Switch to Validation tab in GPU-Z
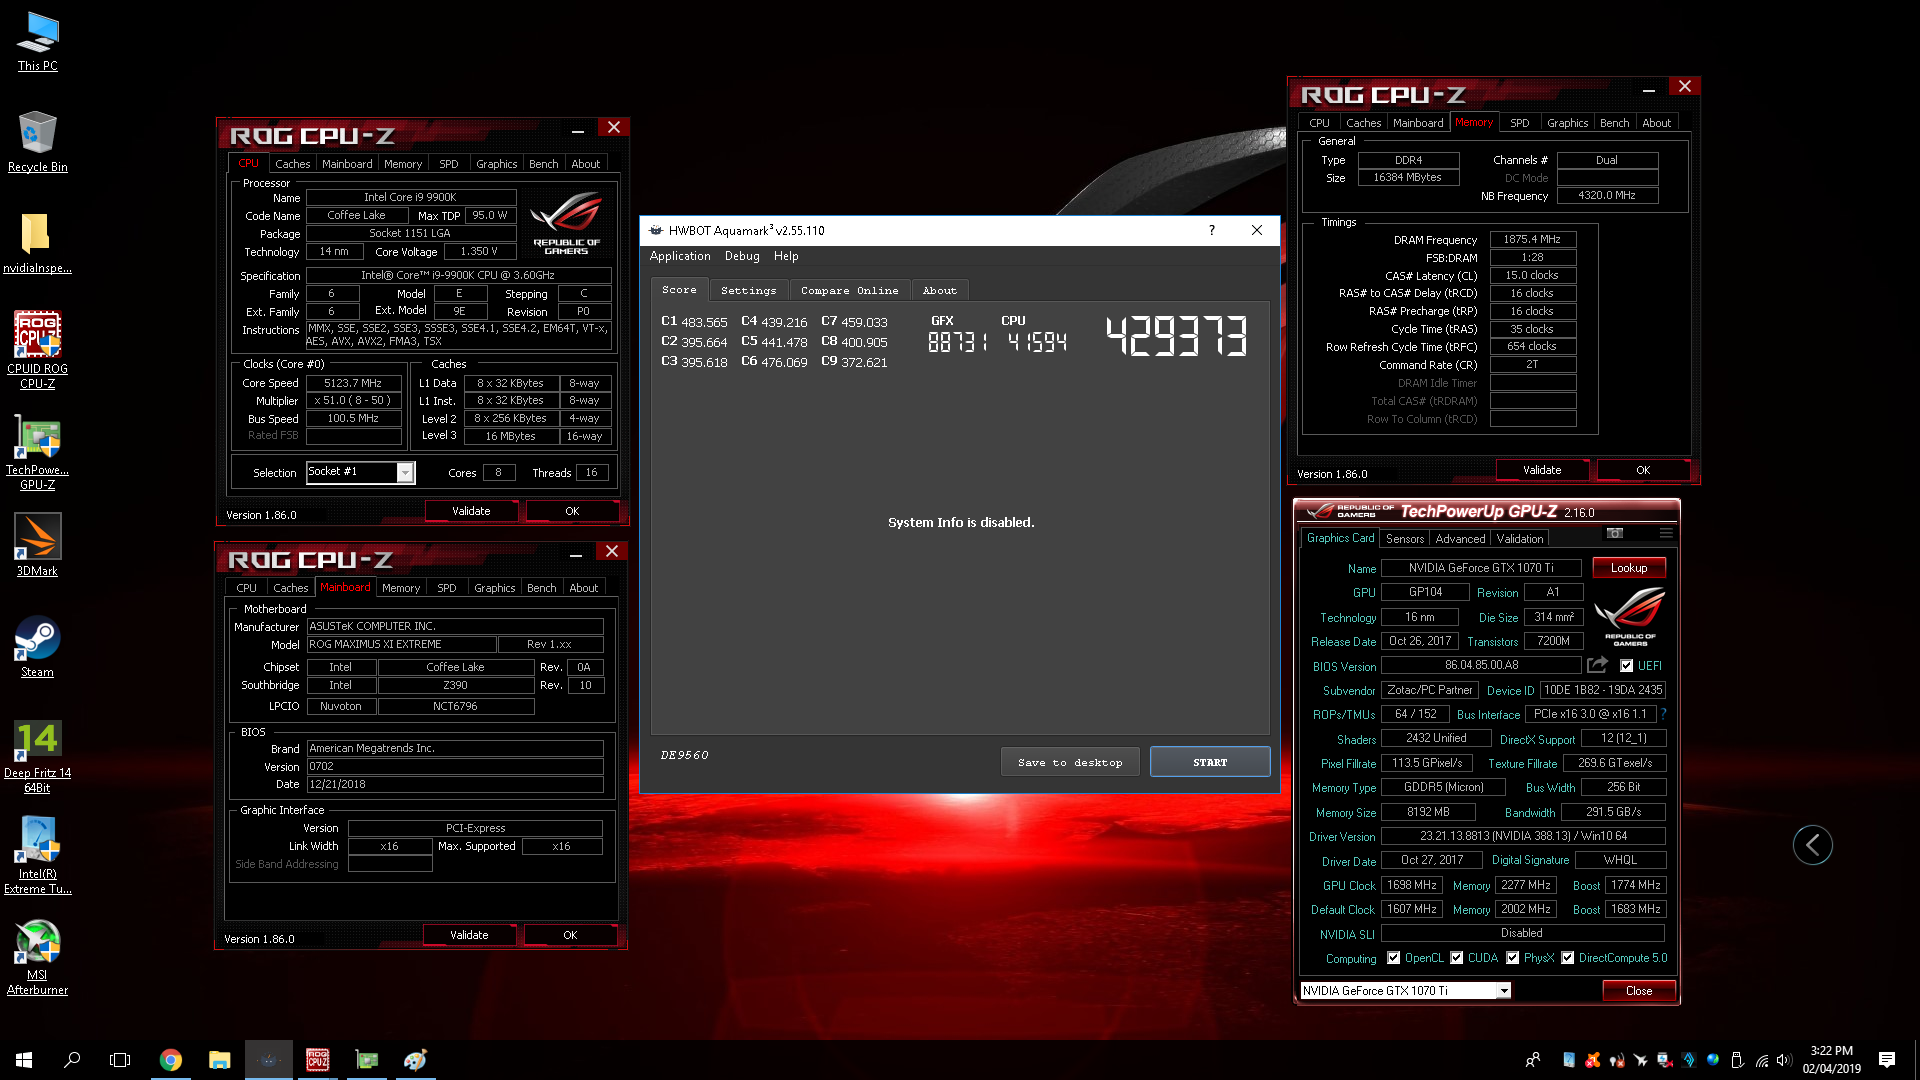This screenshot has height=1080, width=1920. coord(1520,539)
